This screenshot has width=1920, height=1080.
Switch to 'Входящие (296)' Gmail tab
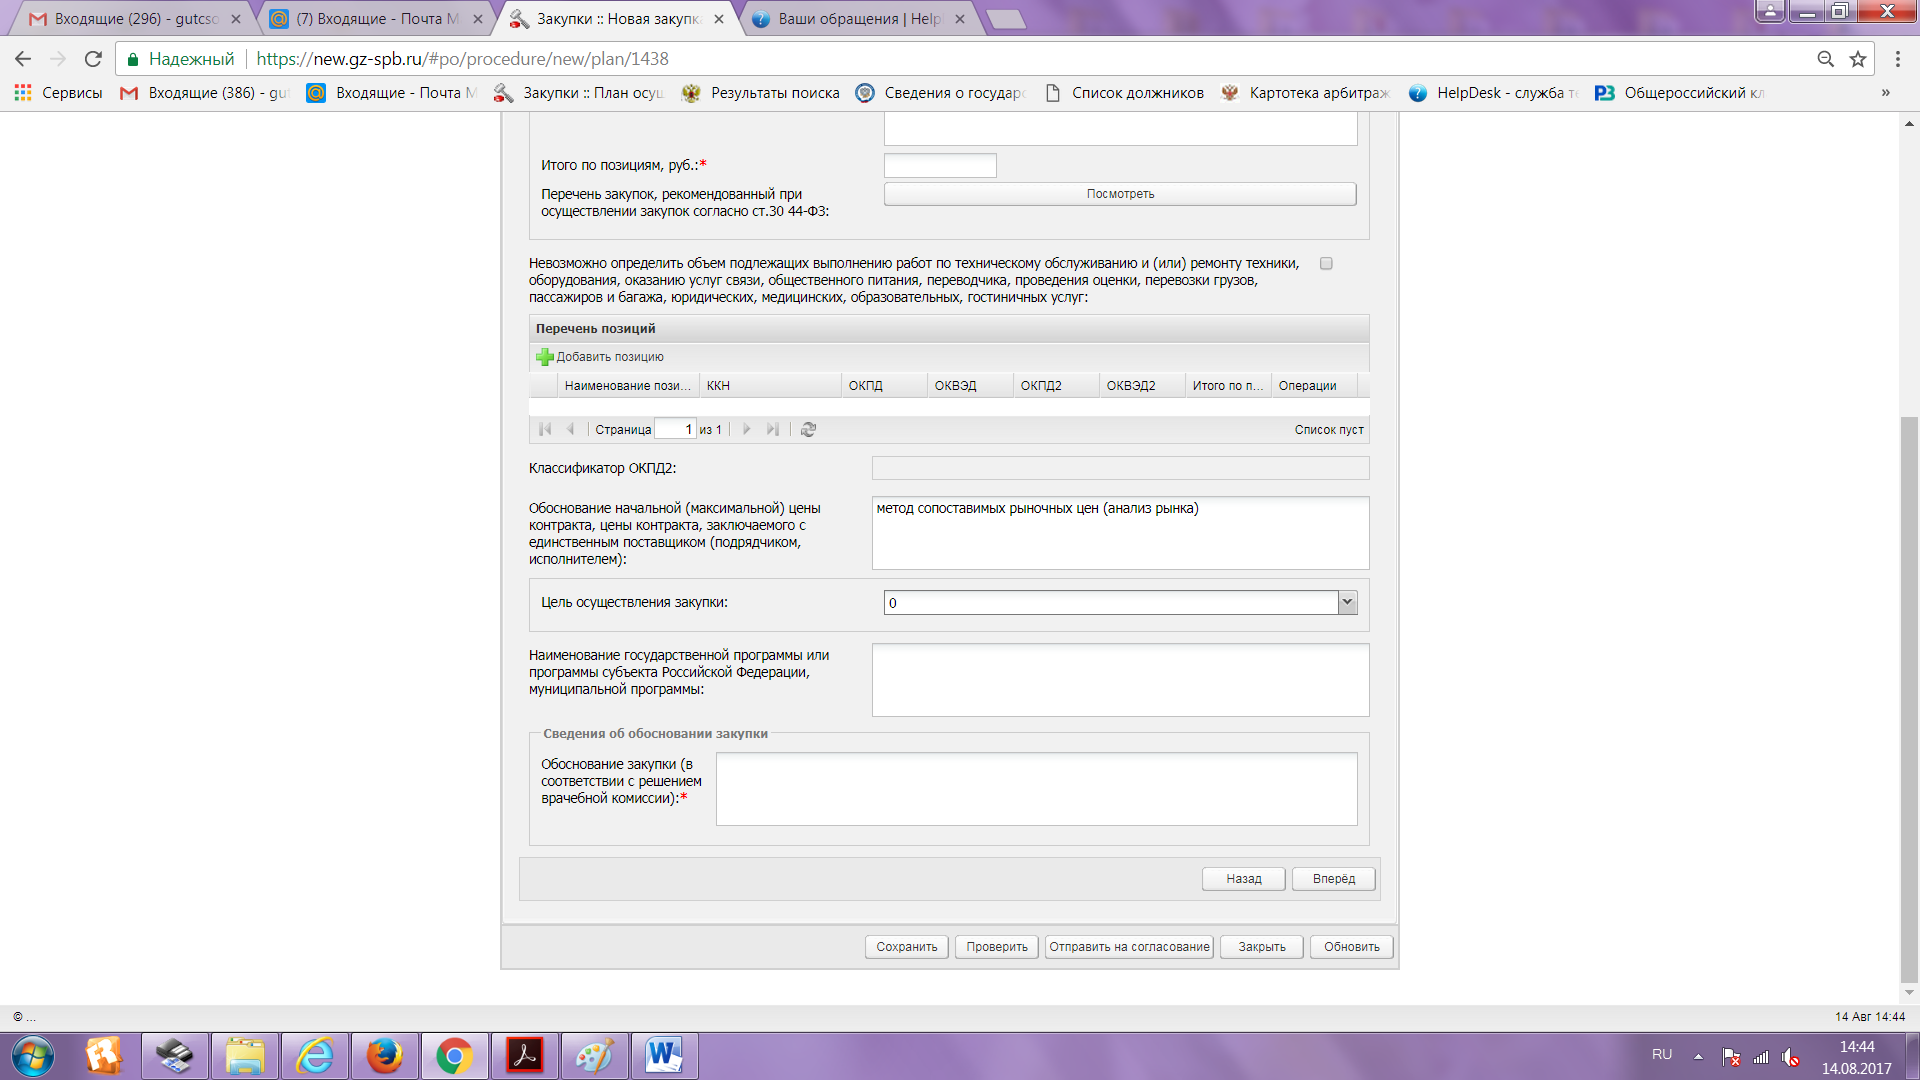[x=136, y=19]
